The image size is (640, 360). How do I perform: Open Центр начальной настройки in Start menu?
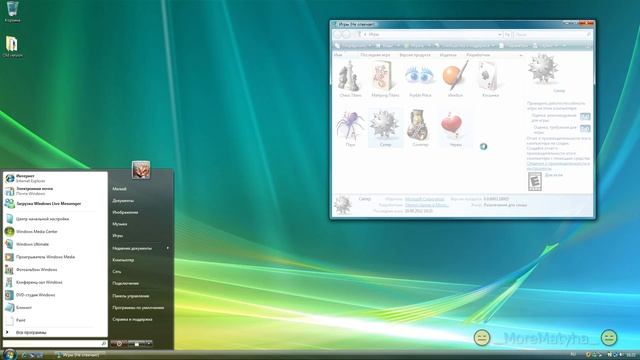(x=55, y=219)
